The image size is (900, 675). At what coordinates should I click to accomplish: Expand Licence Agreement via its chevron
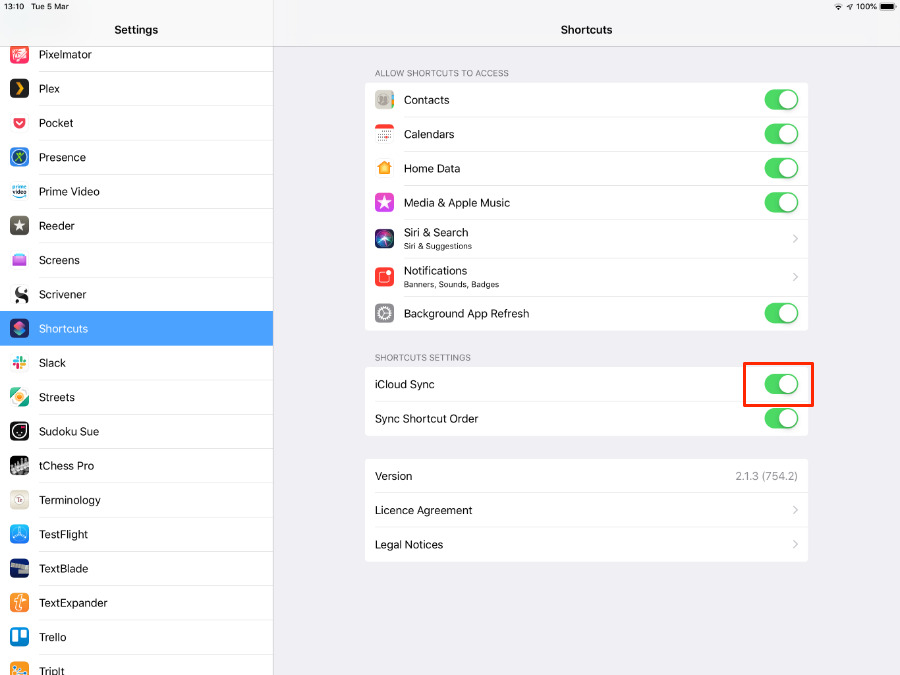pyautogui.click(x=795, y=510)
